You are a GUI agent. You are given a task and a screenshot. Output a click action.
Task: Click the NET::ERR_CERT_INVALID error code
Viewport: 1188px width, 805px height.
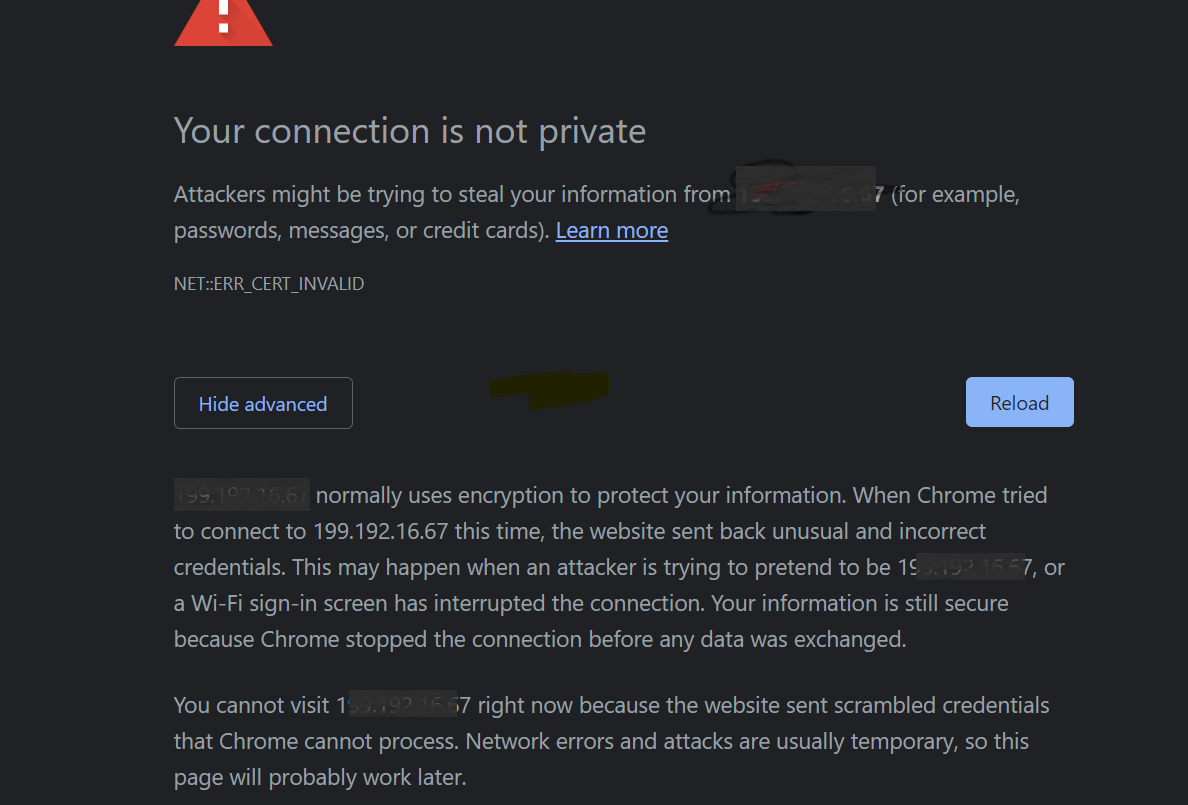[269, 284]
